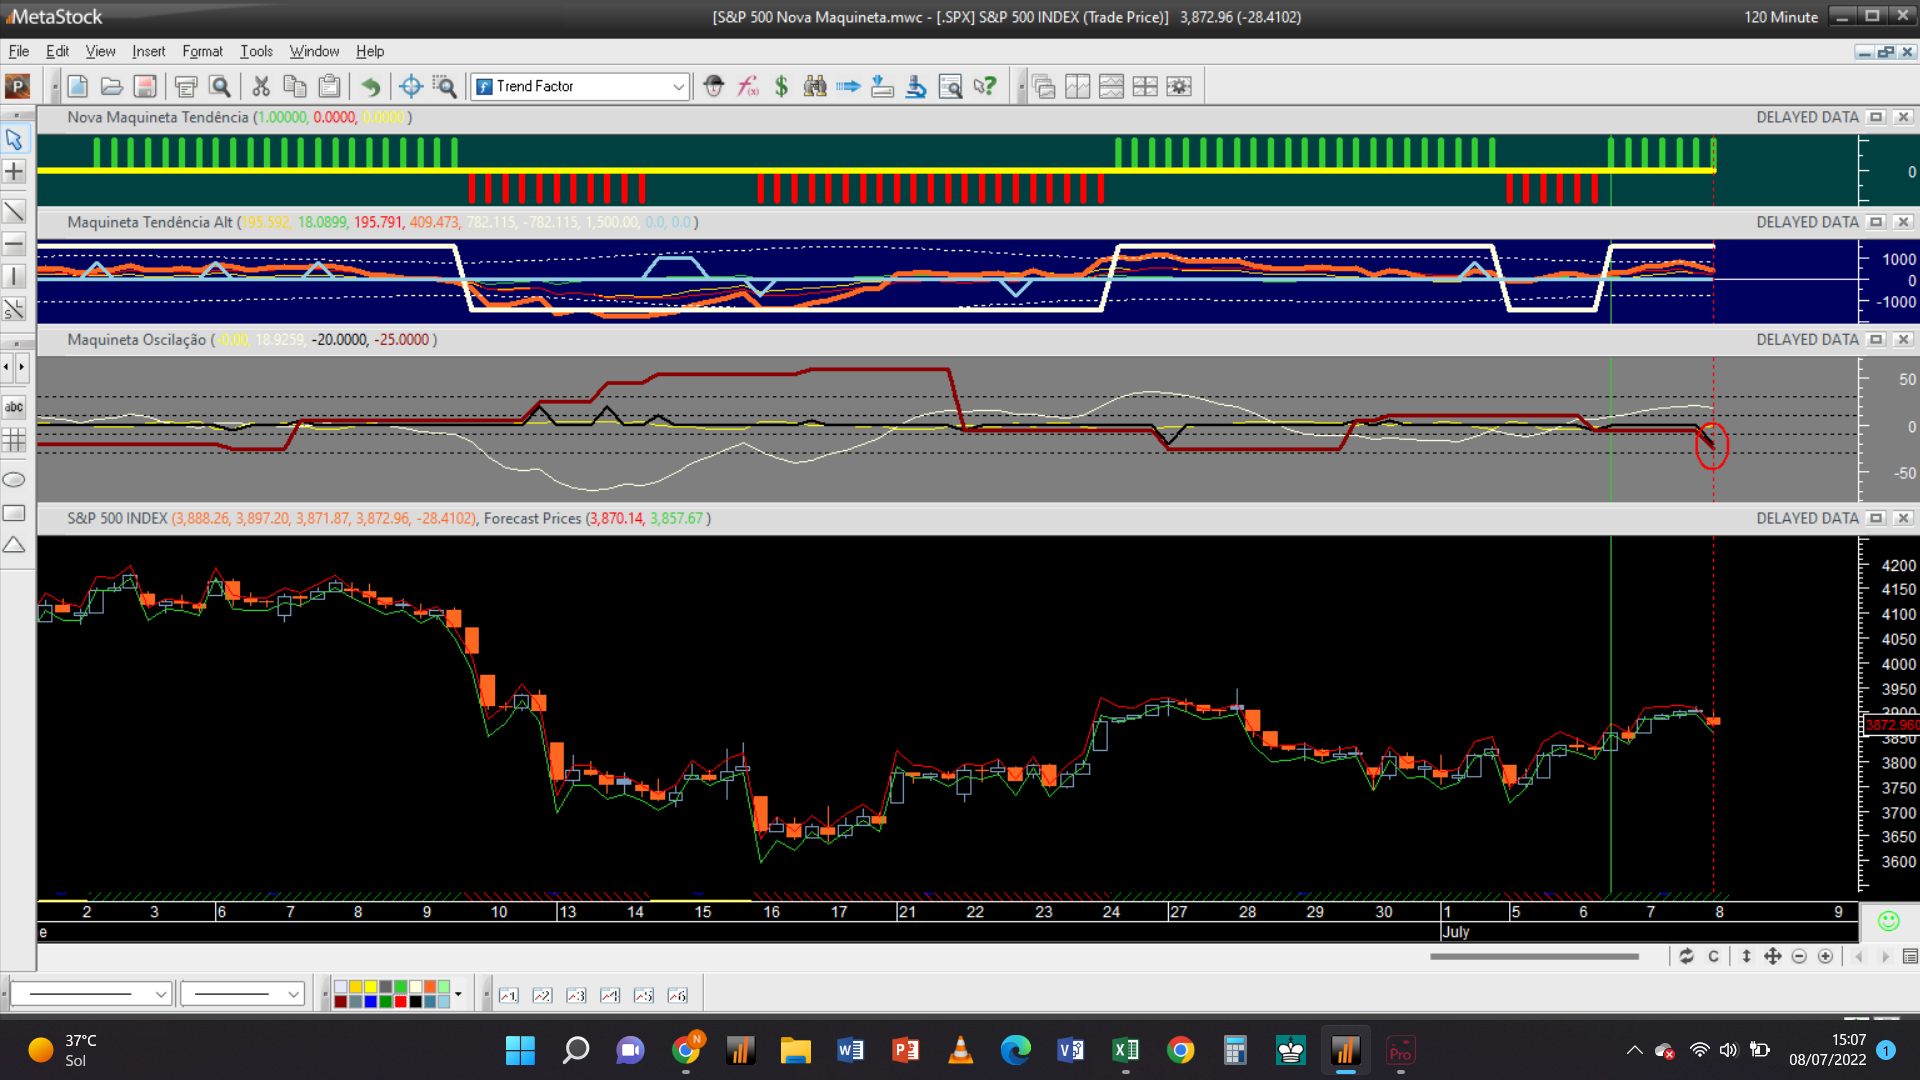The height and width of the screenshot is (1080, 1920).
Task: Expand the Trend Factor indicator dropdown
Action: click(678, 87)
